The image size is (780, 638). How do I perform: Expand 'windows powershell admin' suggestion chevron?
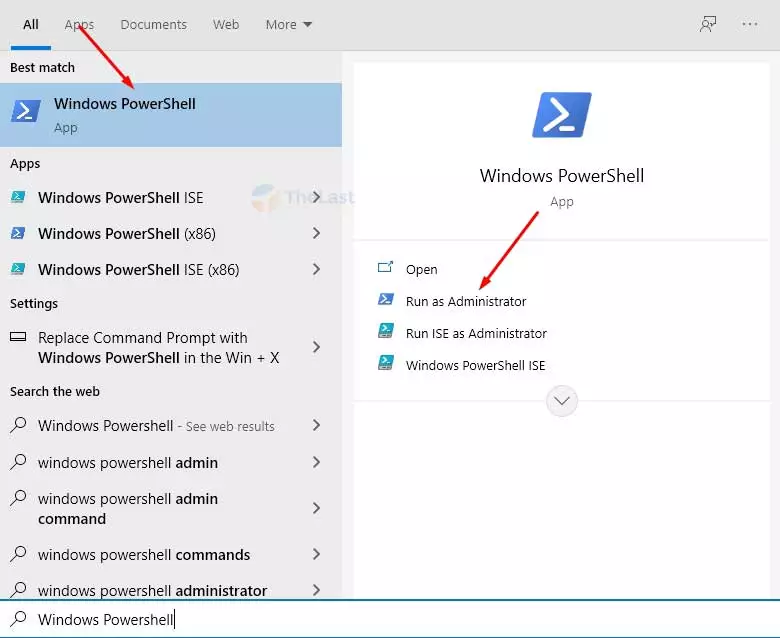coord(316,462)
